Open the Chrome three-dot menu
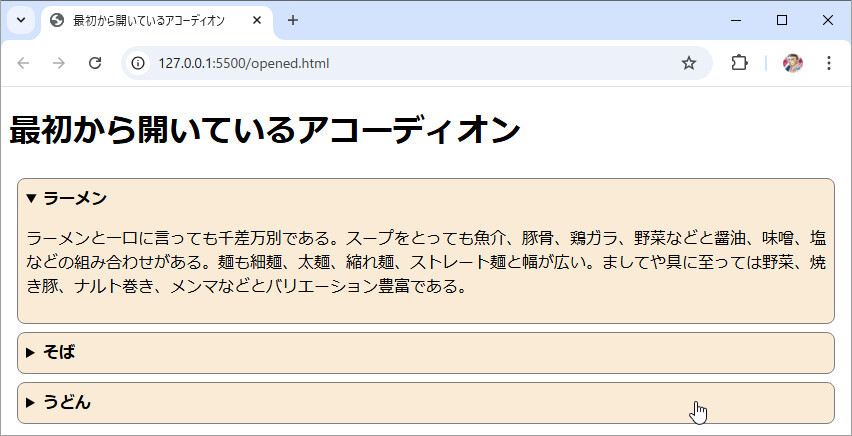 point(828,63)
